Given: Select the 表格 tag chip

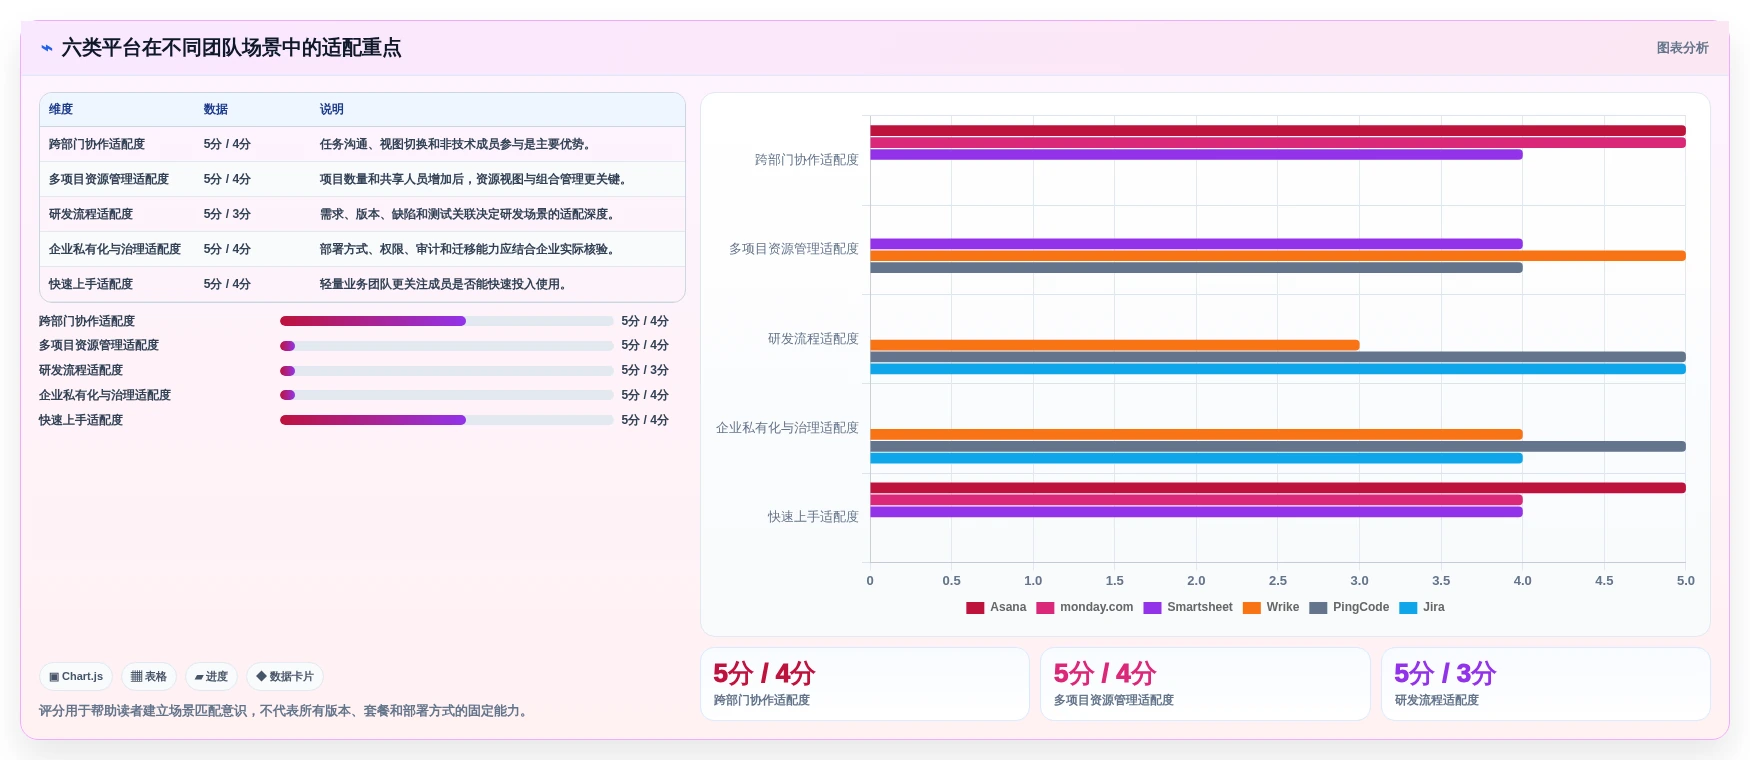Looking at the screenshot, I should coord(149,677).
